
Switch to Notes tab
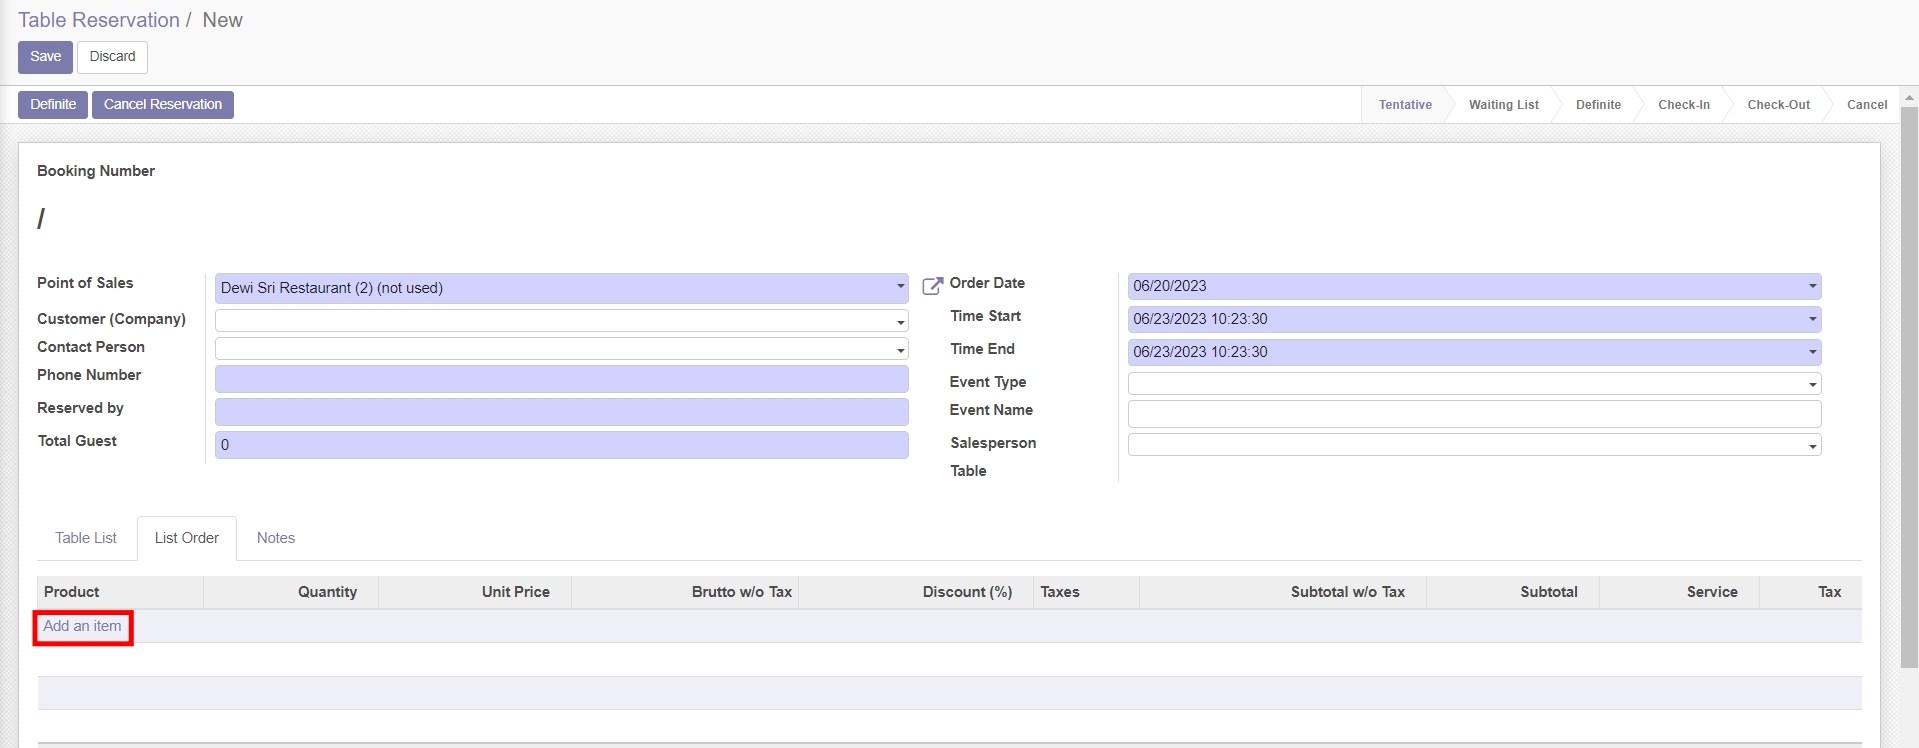(x=276, y=538)
